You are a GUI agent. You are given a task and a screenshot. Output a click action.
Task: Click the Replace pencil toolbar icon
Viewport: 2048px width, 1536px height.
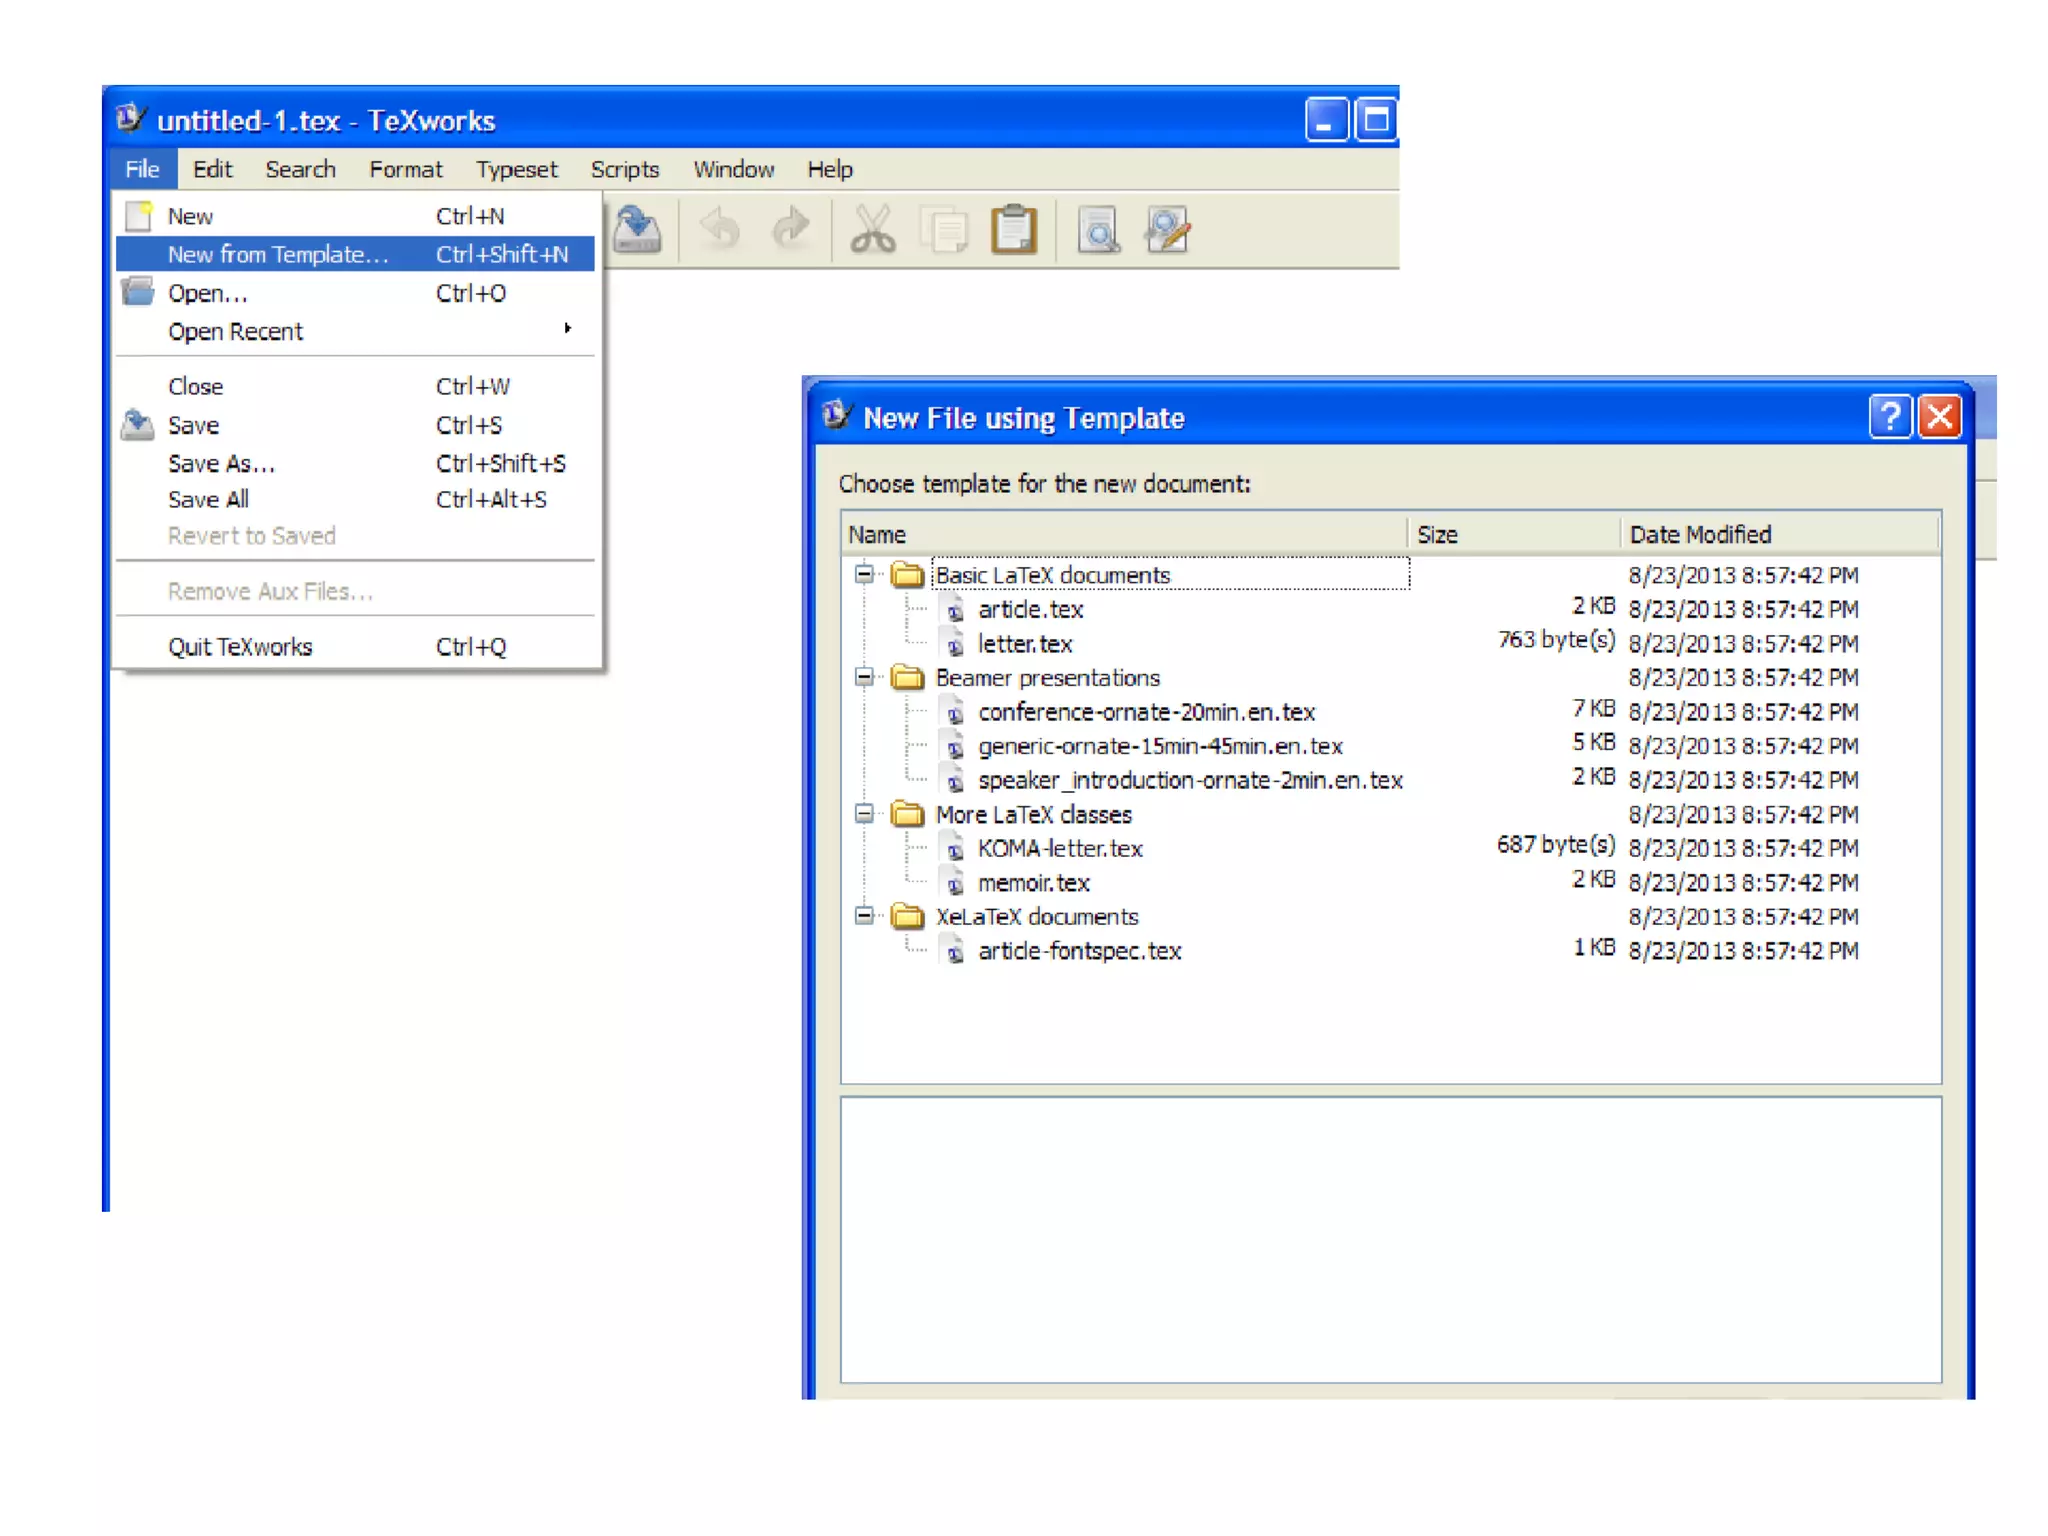click(x=1167, y=230)
